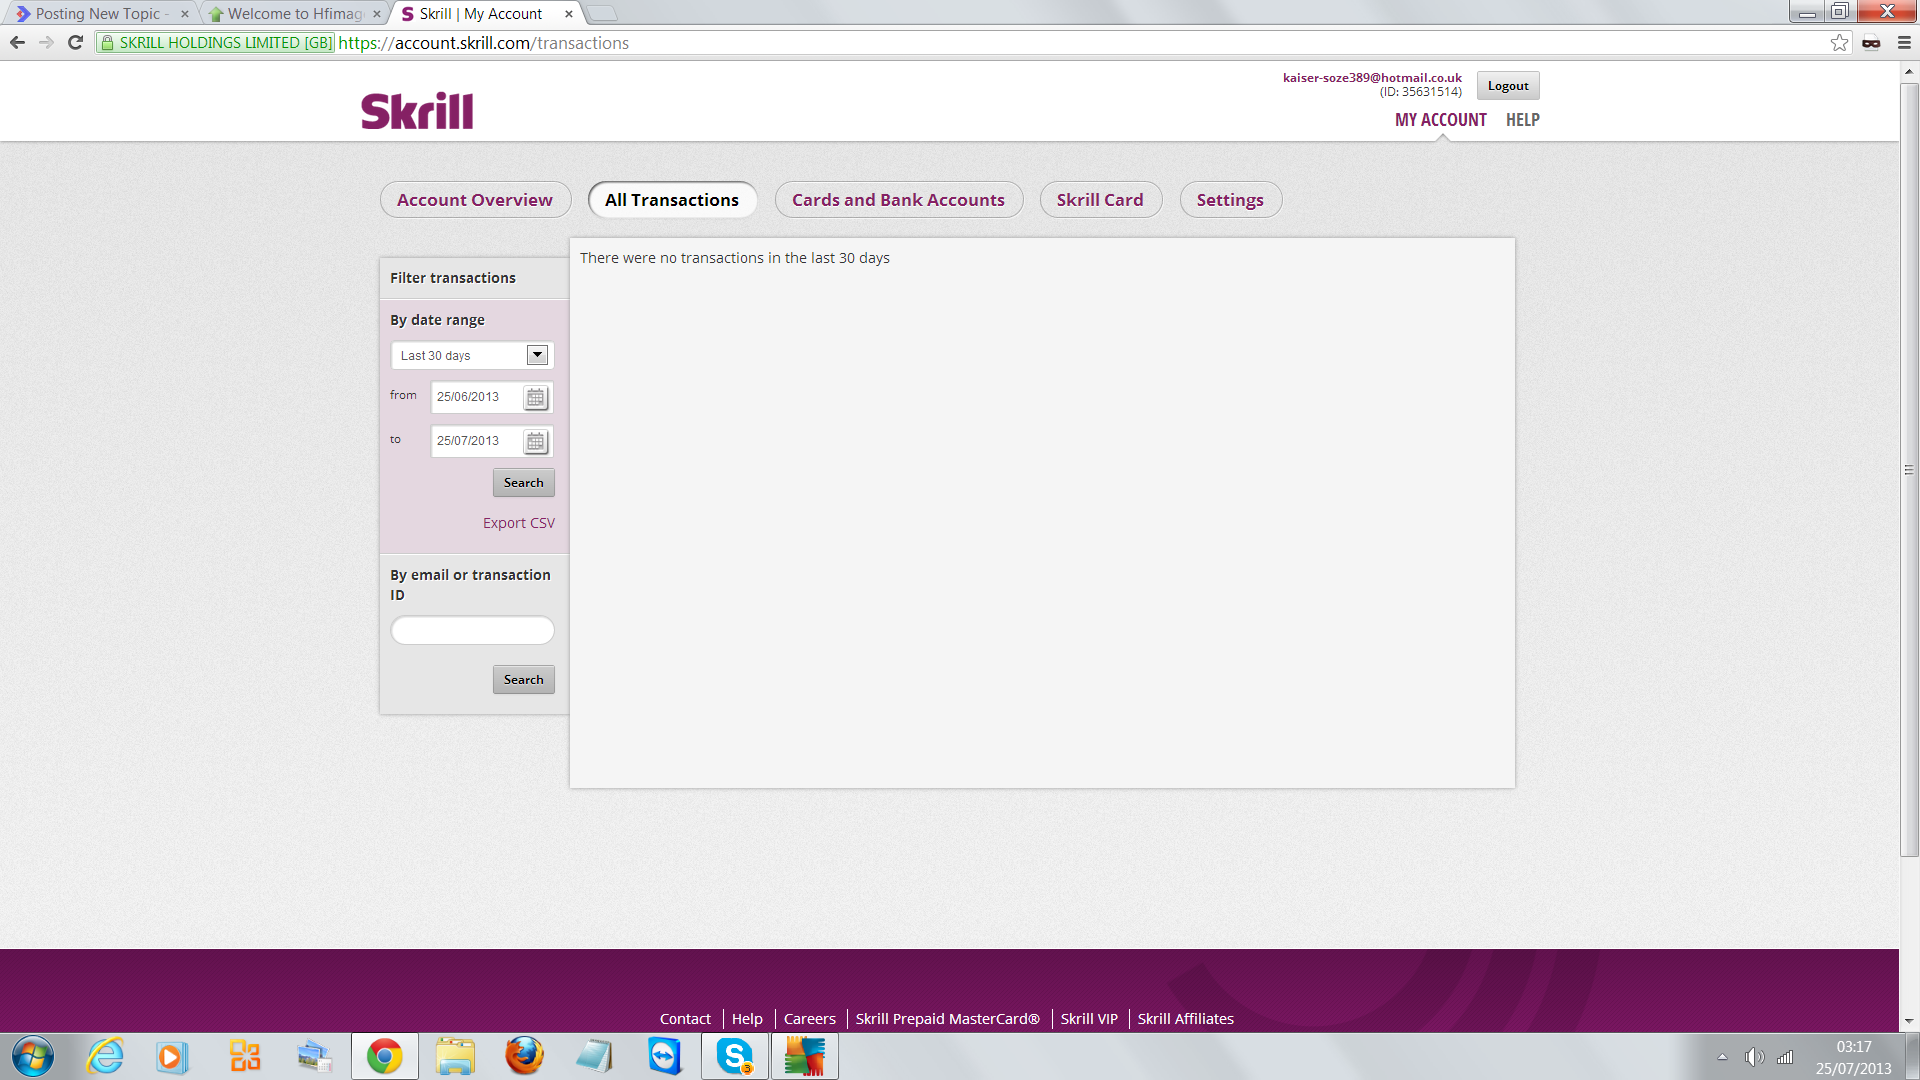
Task: Open the 'to' date calendar picker
Action: [536, 442]
